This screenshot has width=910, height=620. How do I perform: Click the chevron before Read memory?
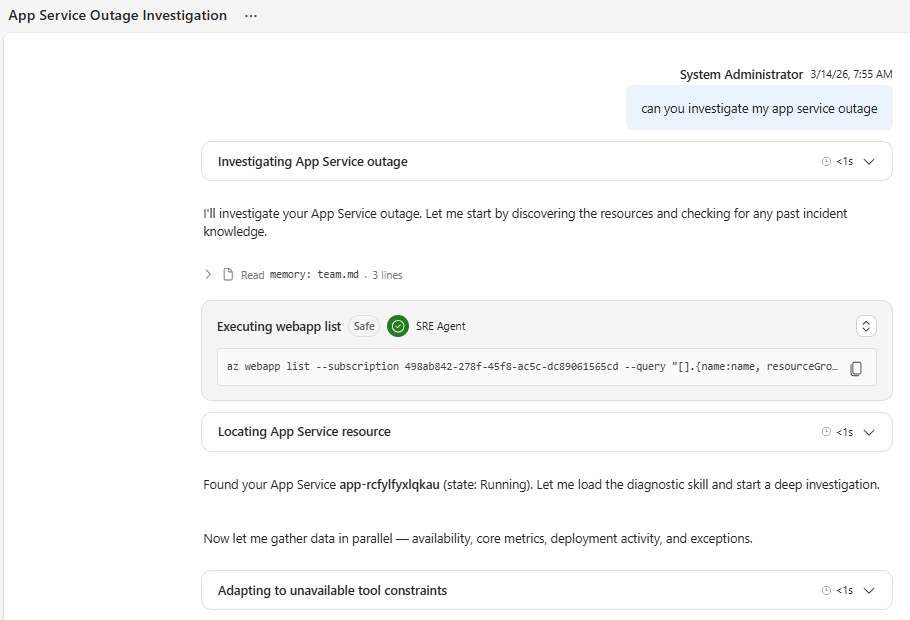(207, 275)
